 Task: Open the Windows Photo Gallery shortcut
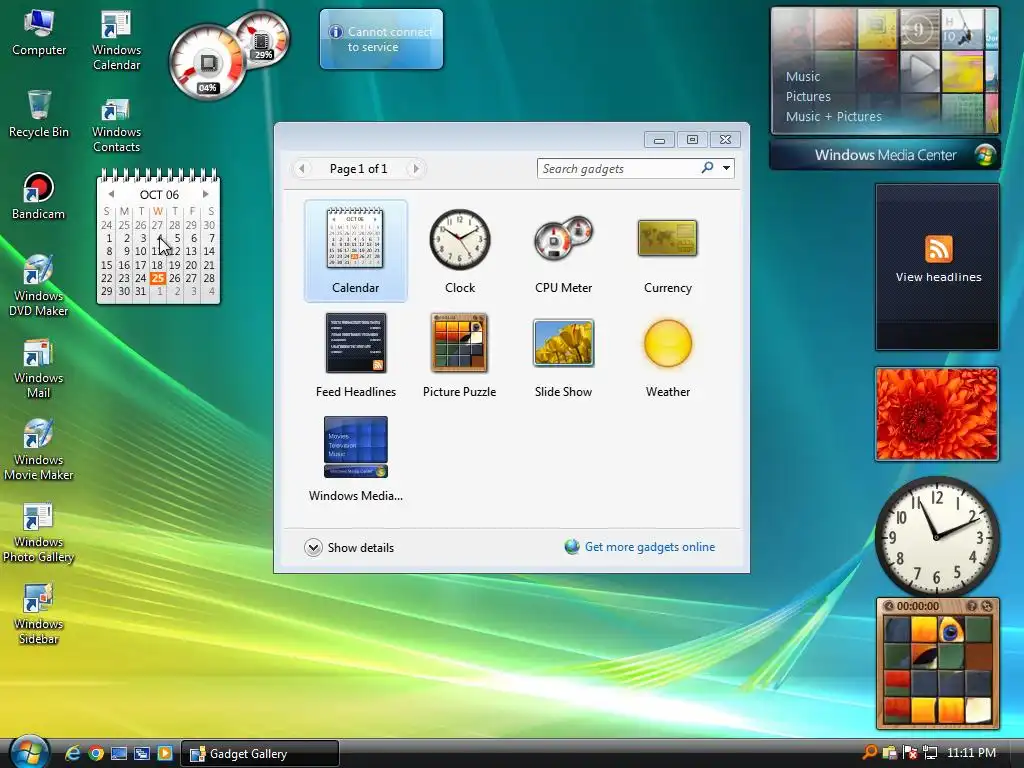(39, 532)
